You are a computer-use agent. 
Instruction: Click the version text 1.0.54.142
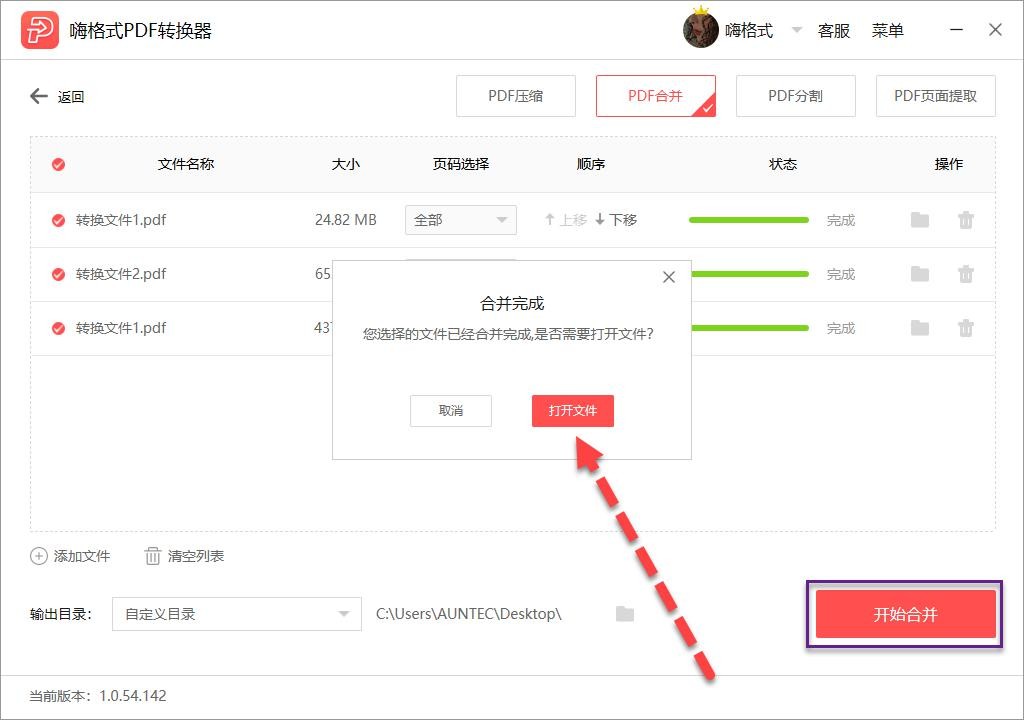tap(133, 696)
